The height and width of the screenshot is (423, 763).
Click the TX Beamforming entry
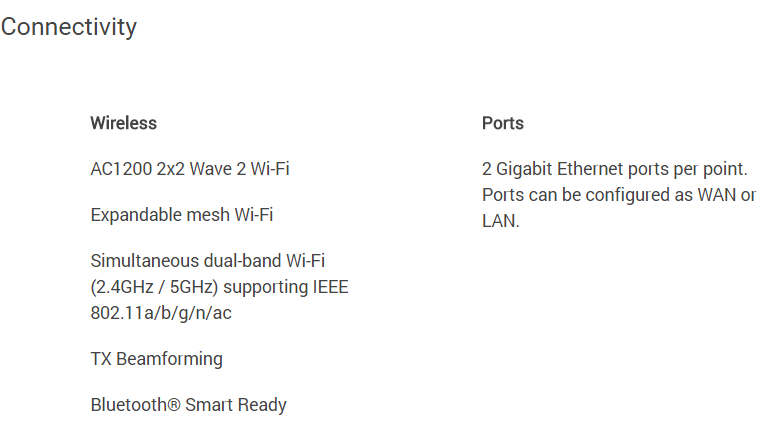(157, 359)
